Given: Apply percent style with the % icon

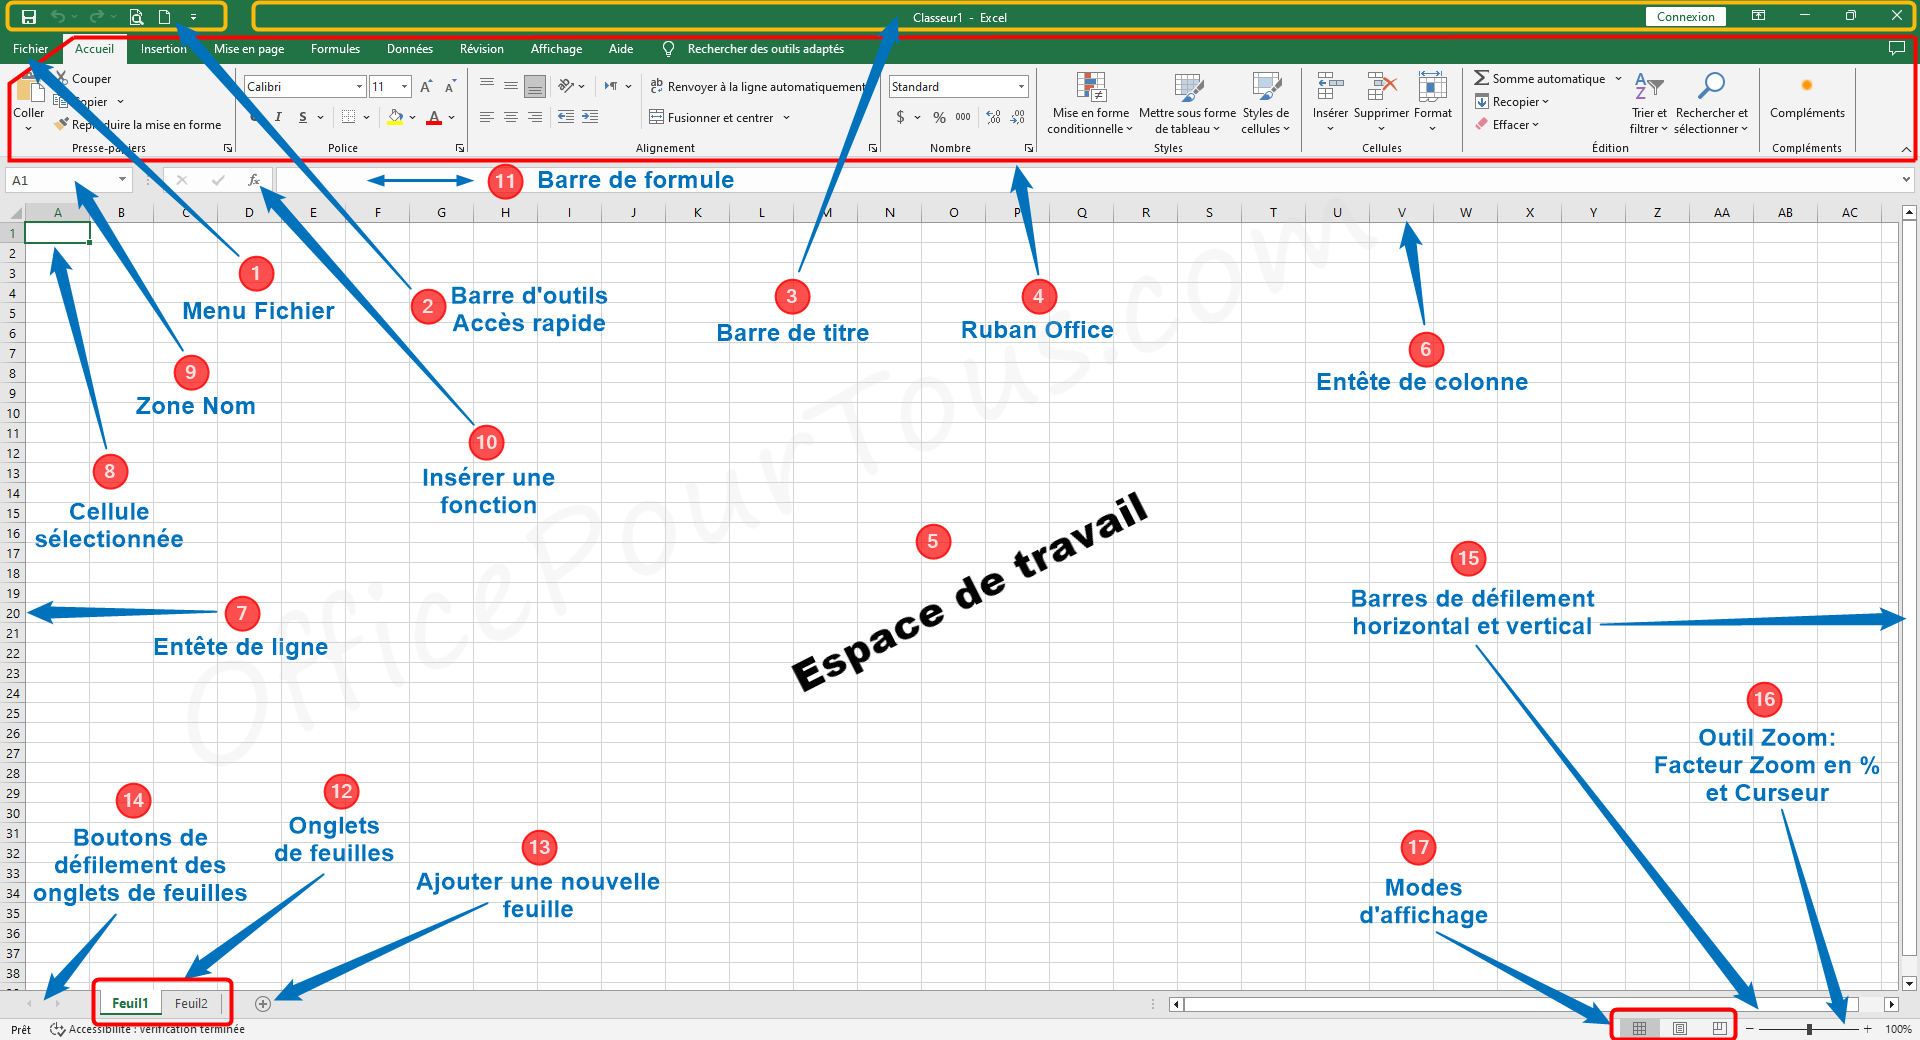Looking at the screenshot, I should pyautogui.click(x=939, y=117).
